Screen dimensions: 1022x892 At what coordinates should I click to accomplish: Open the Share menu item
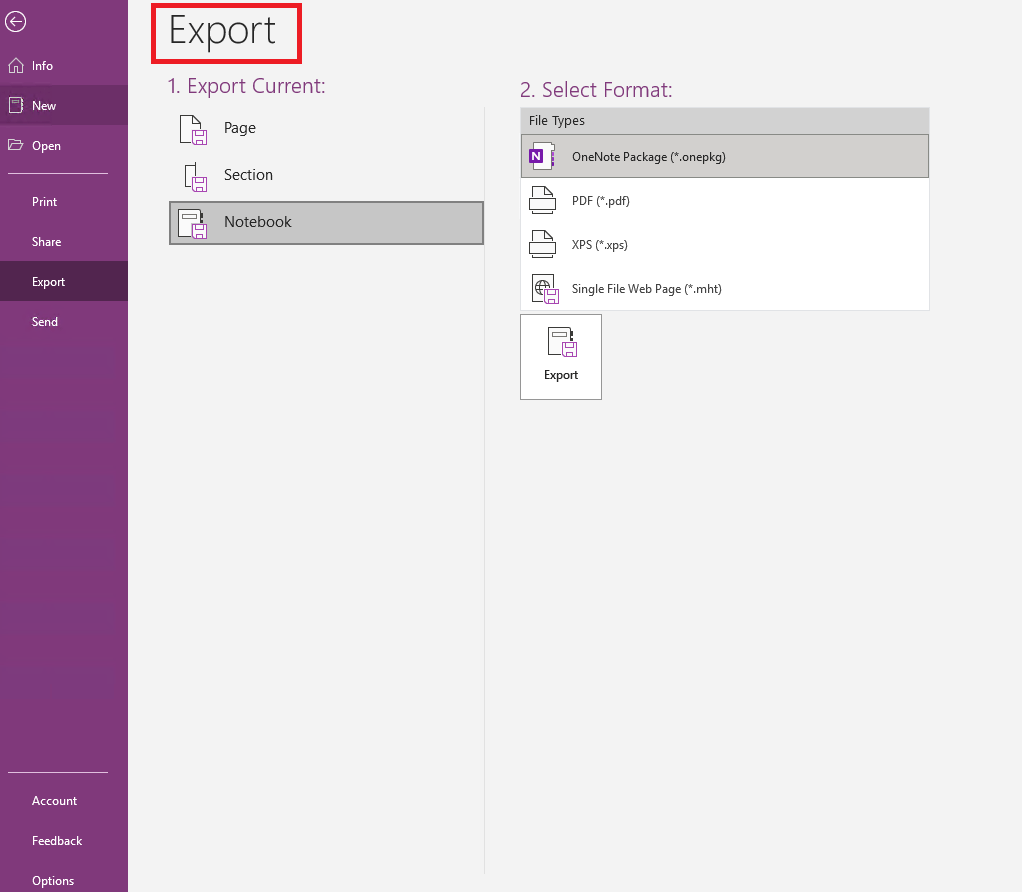(64, 242)
